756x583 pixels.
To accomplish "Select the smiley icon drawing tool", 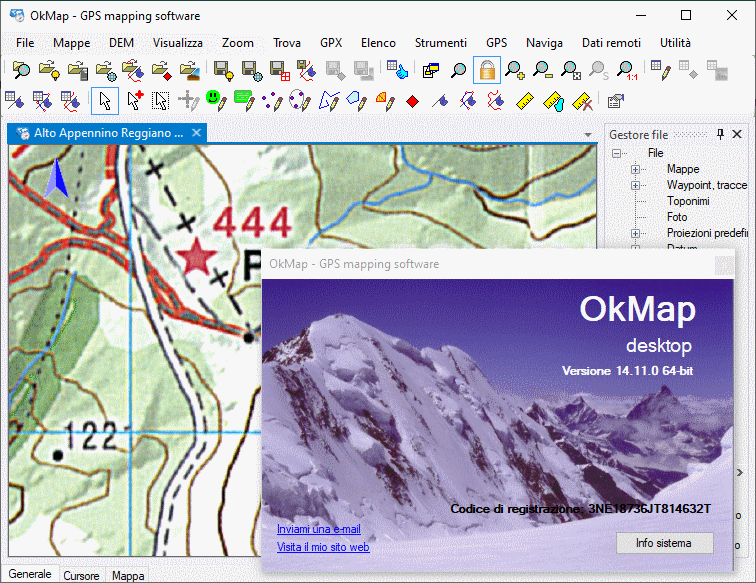I will [x=216, y=100].
